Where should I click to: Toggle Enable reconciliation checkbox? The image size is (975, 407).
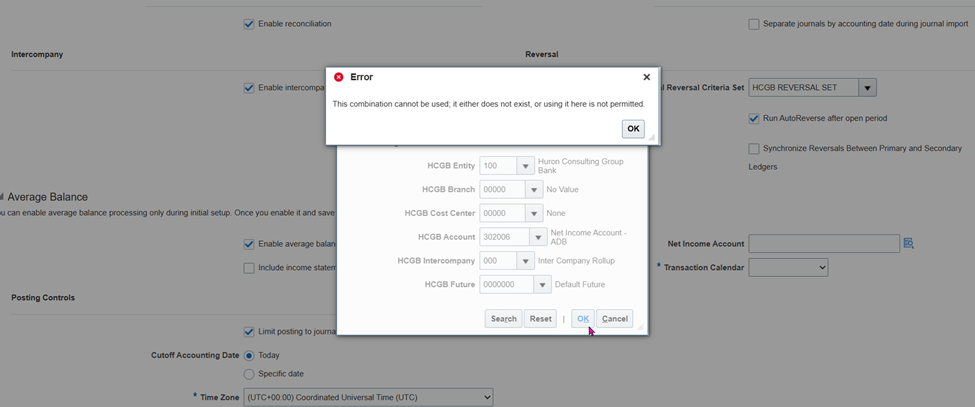249,24
